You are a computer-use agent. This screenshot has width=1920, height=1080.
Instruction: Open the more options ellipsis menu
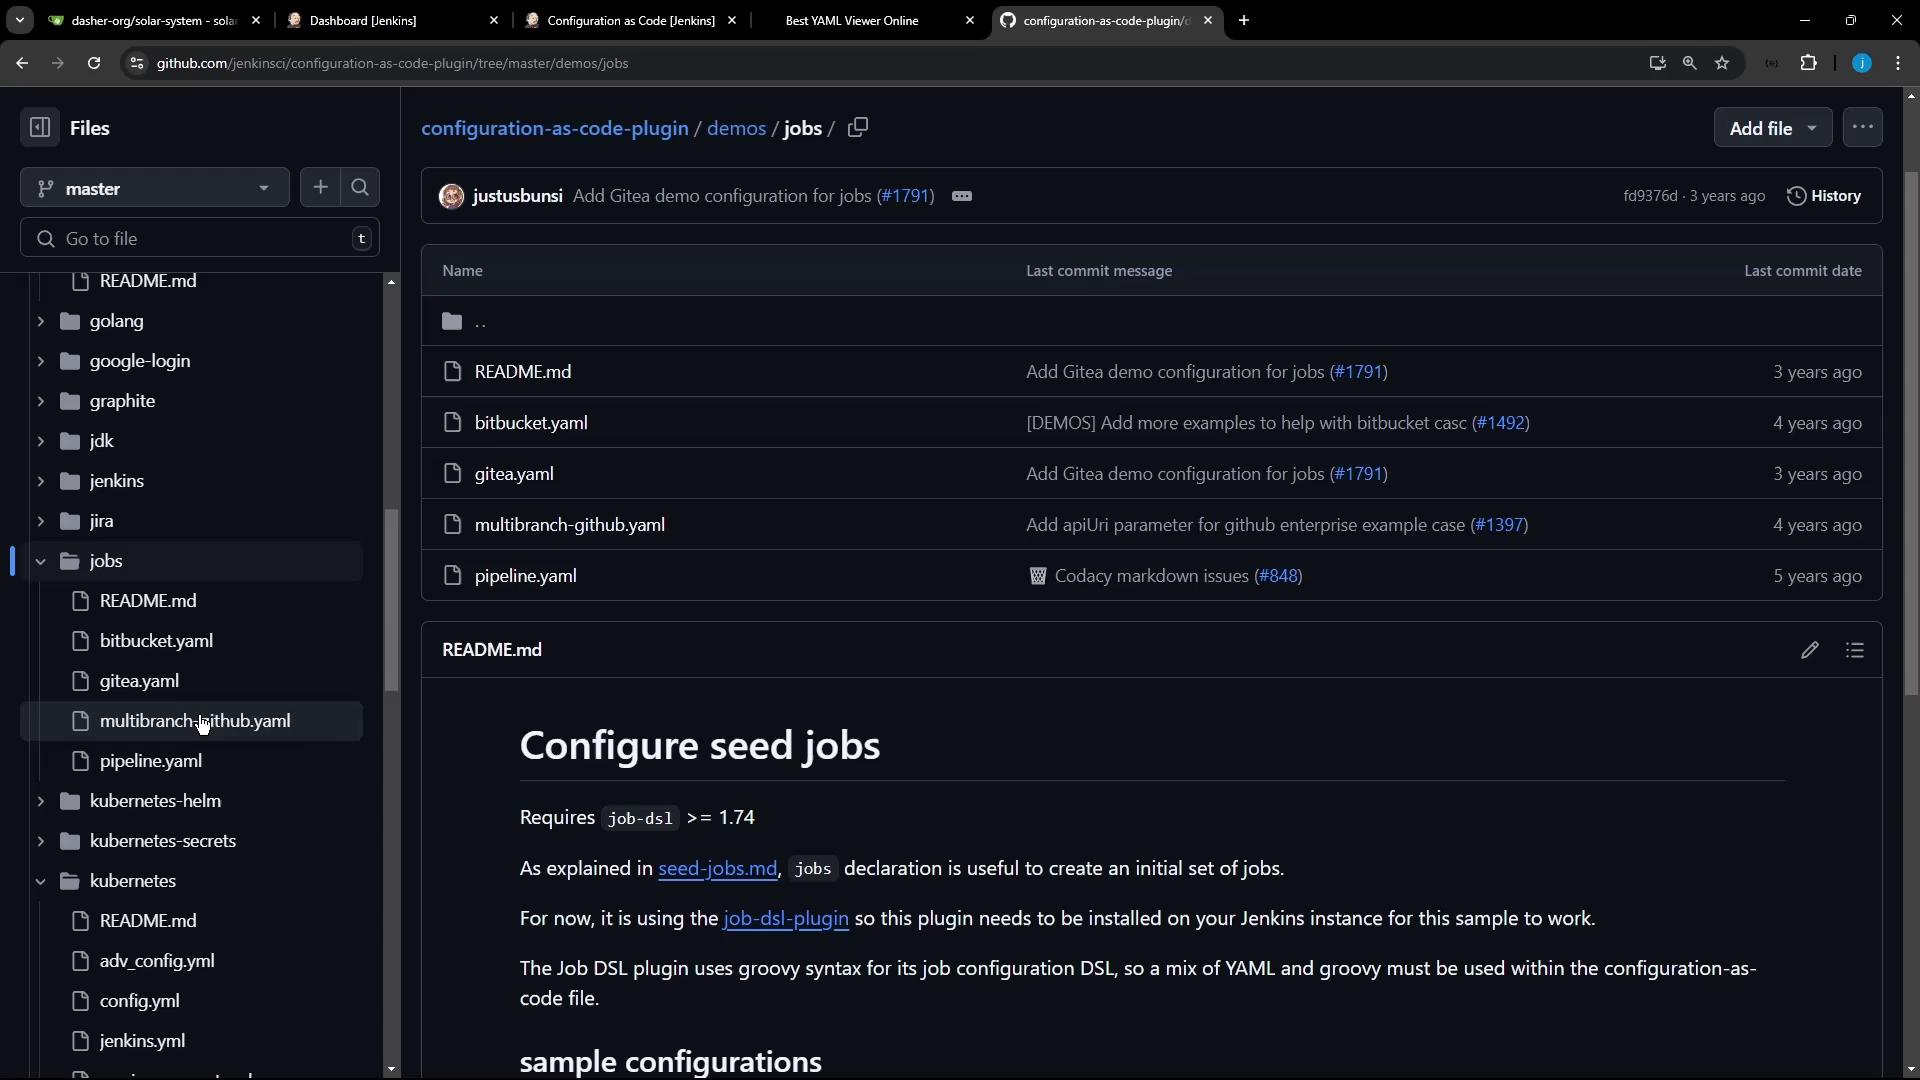pyautogui.click(x=1862, y=128)
